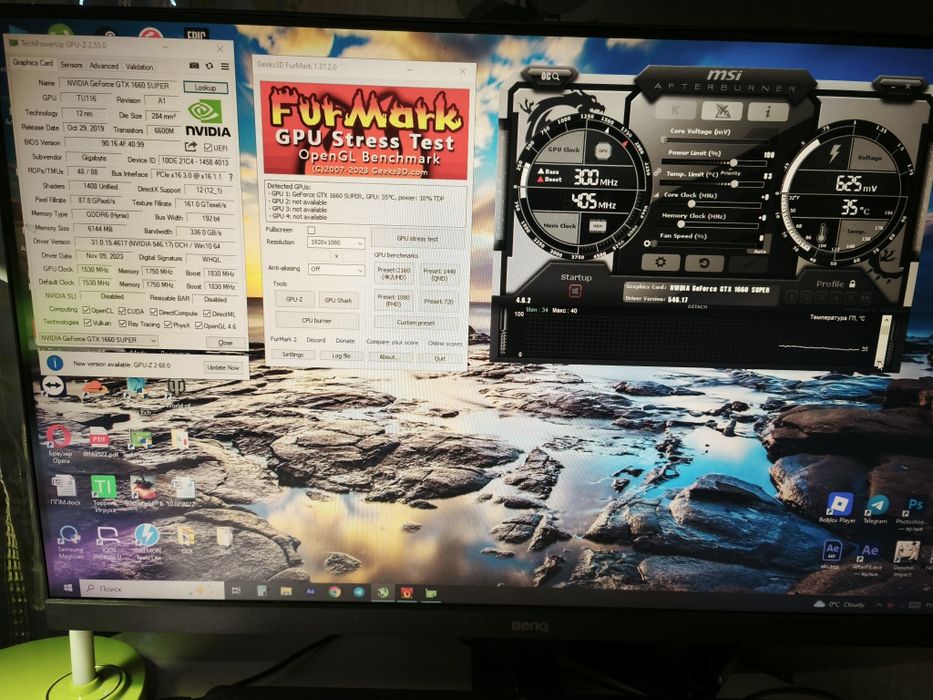Click the link icon between power and temp limits
The image size is (933, 700).
[657, 172]
